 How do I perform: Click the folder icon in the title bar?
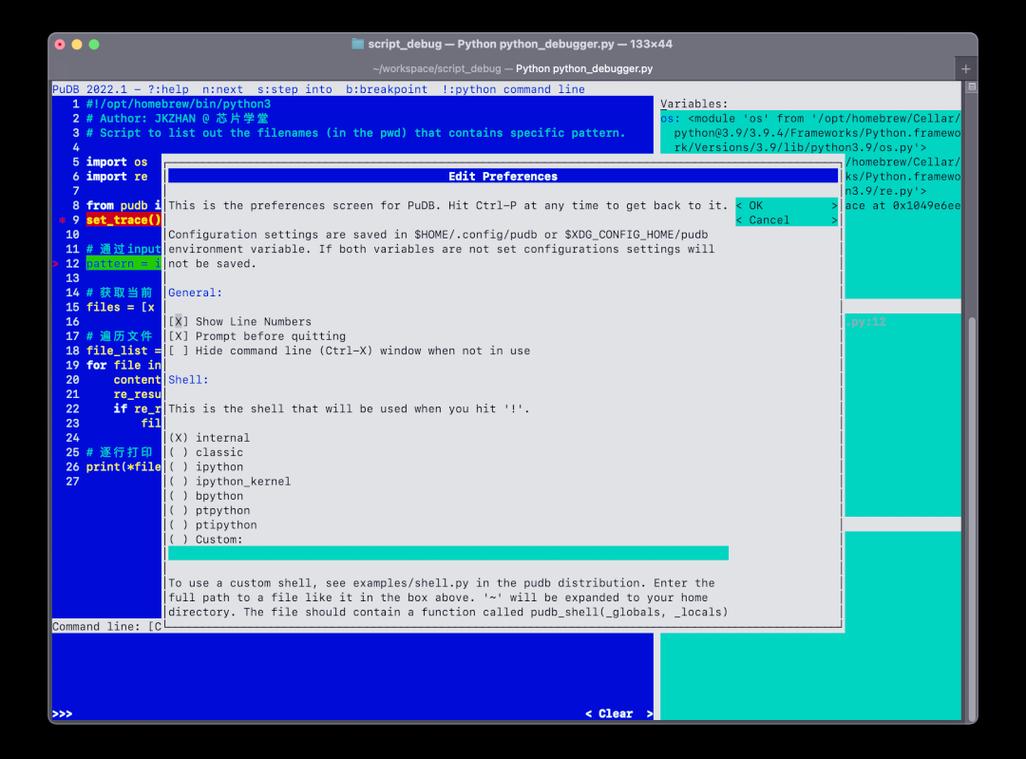click(357, 44)
